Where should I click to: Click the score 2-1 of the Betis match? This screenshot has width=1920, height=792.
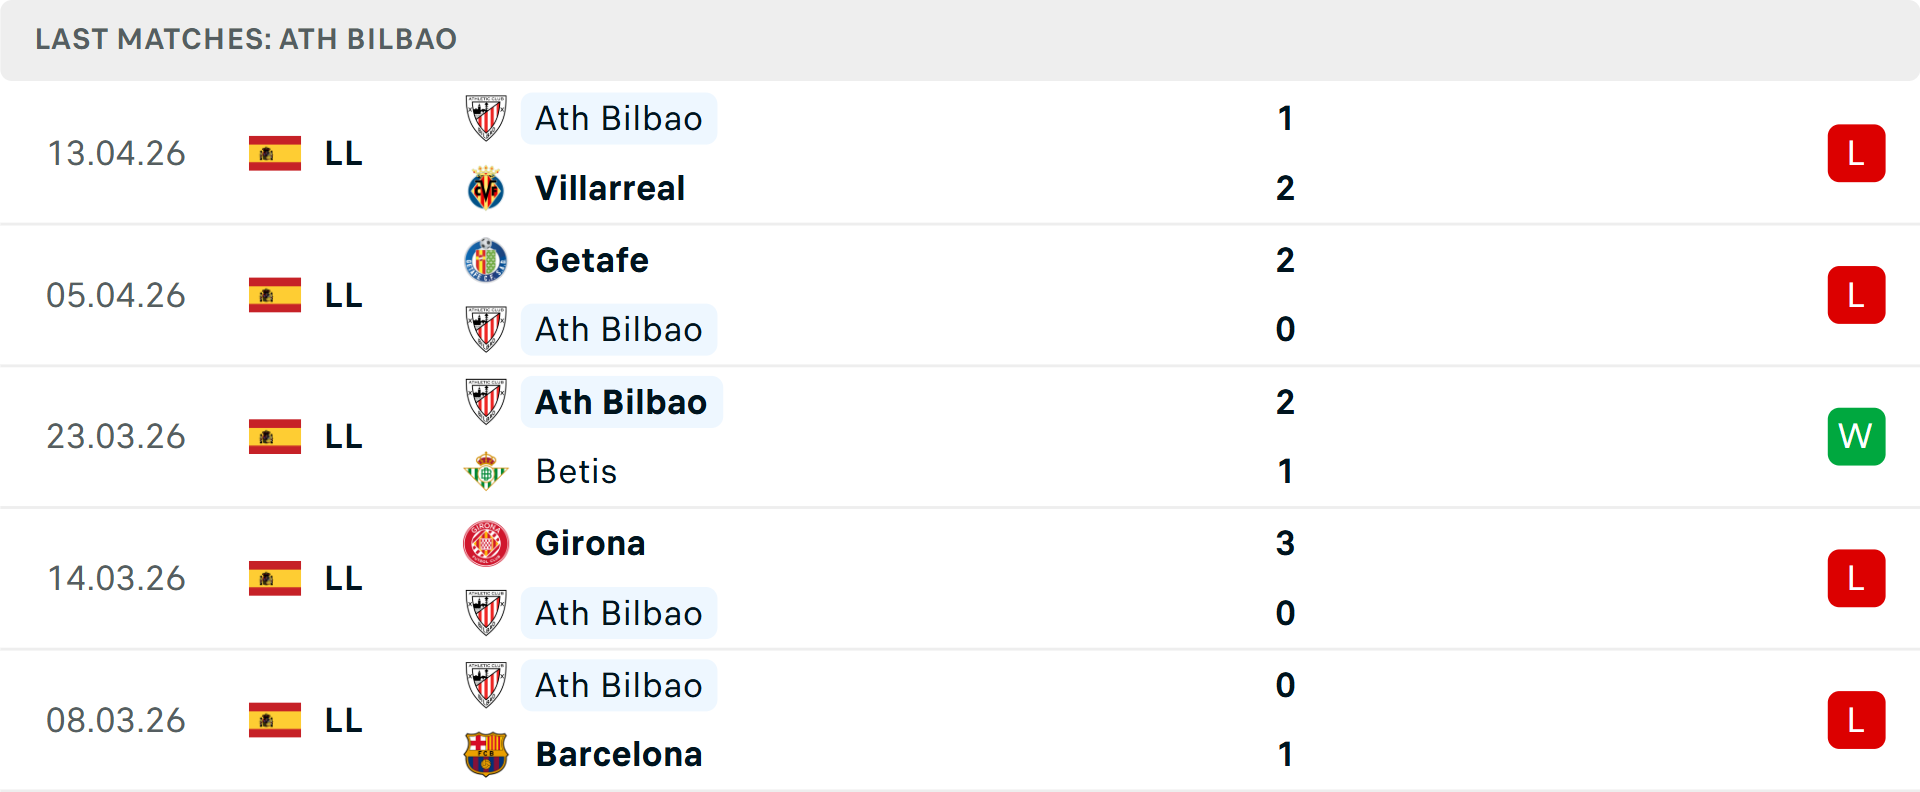click(x=1285, y=436)
